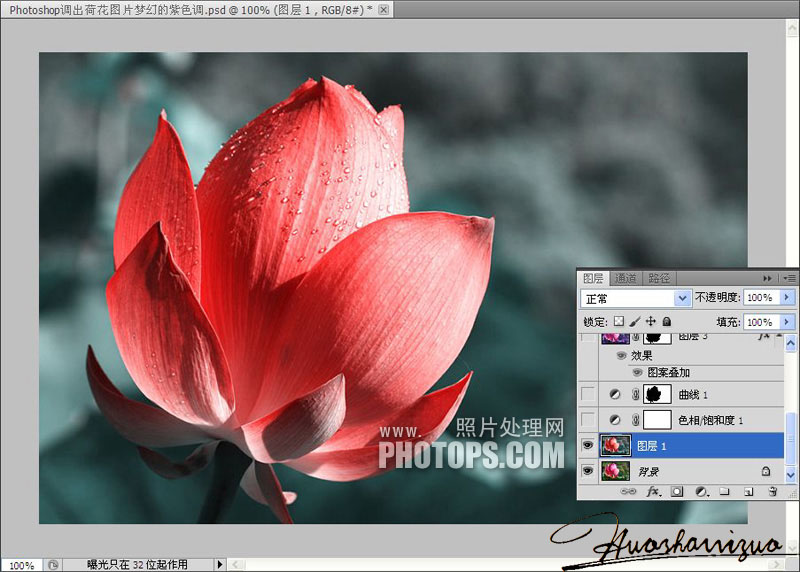The image size is (800, 572).
Task: Create a new group folder icon
Action: click(x=724, y=491)
